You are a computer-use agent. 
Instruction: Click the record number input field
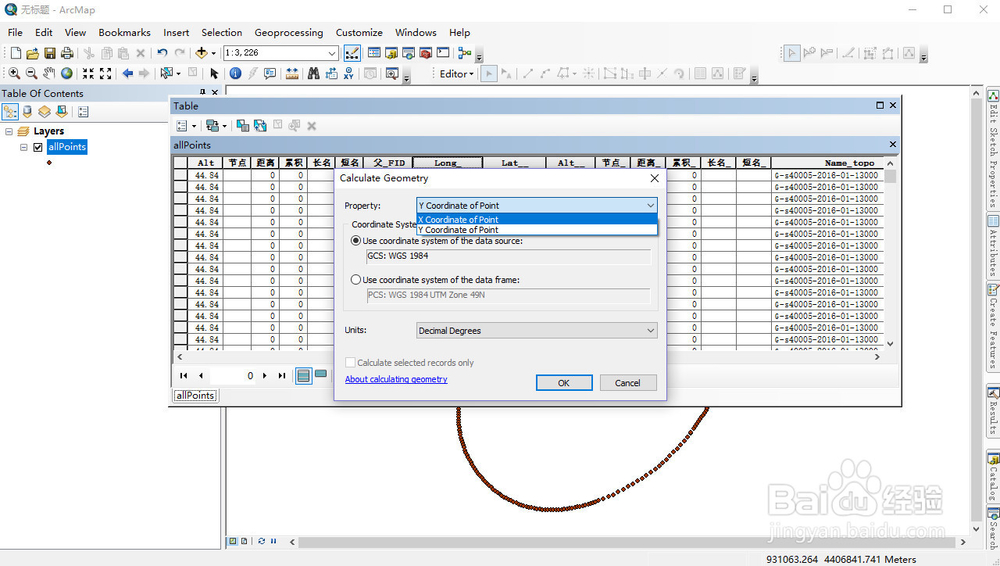(x=232, y=376)
